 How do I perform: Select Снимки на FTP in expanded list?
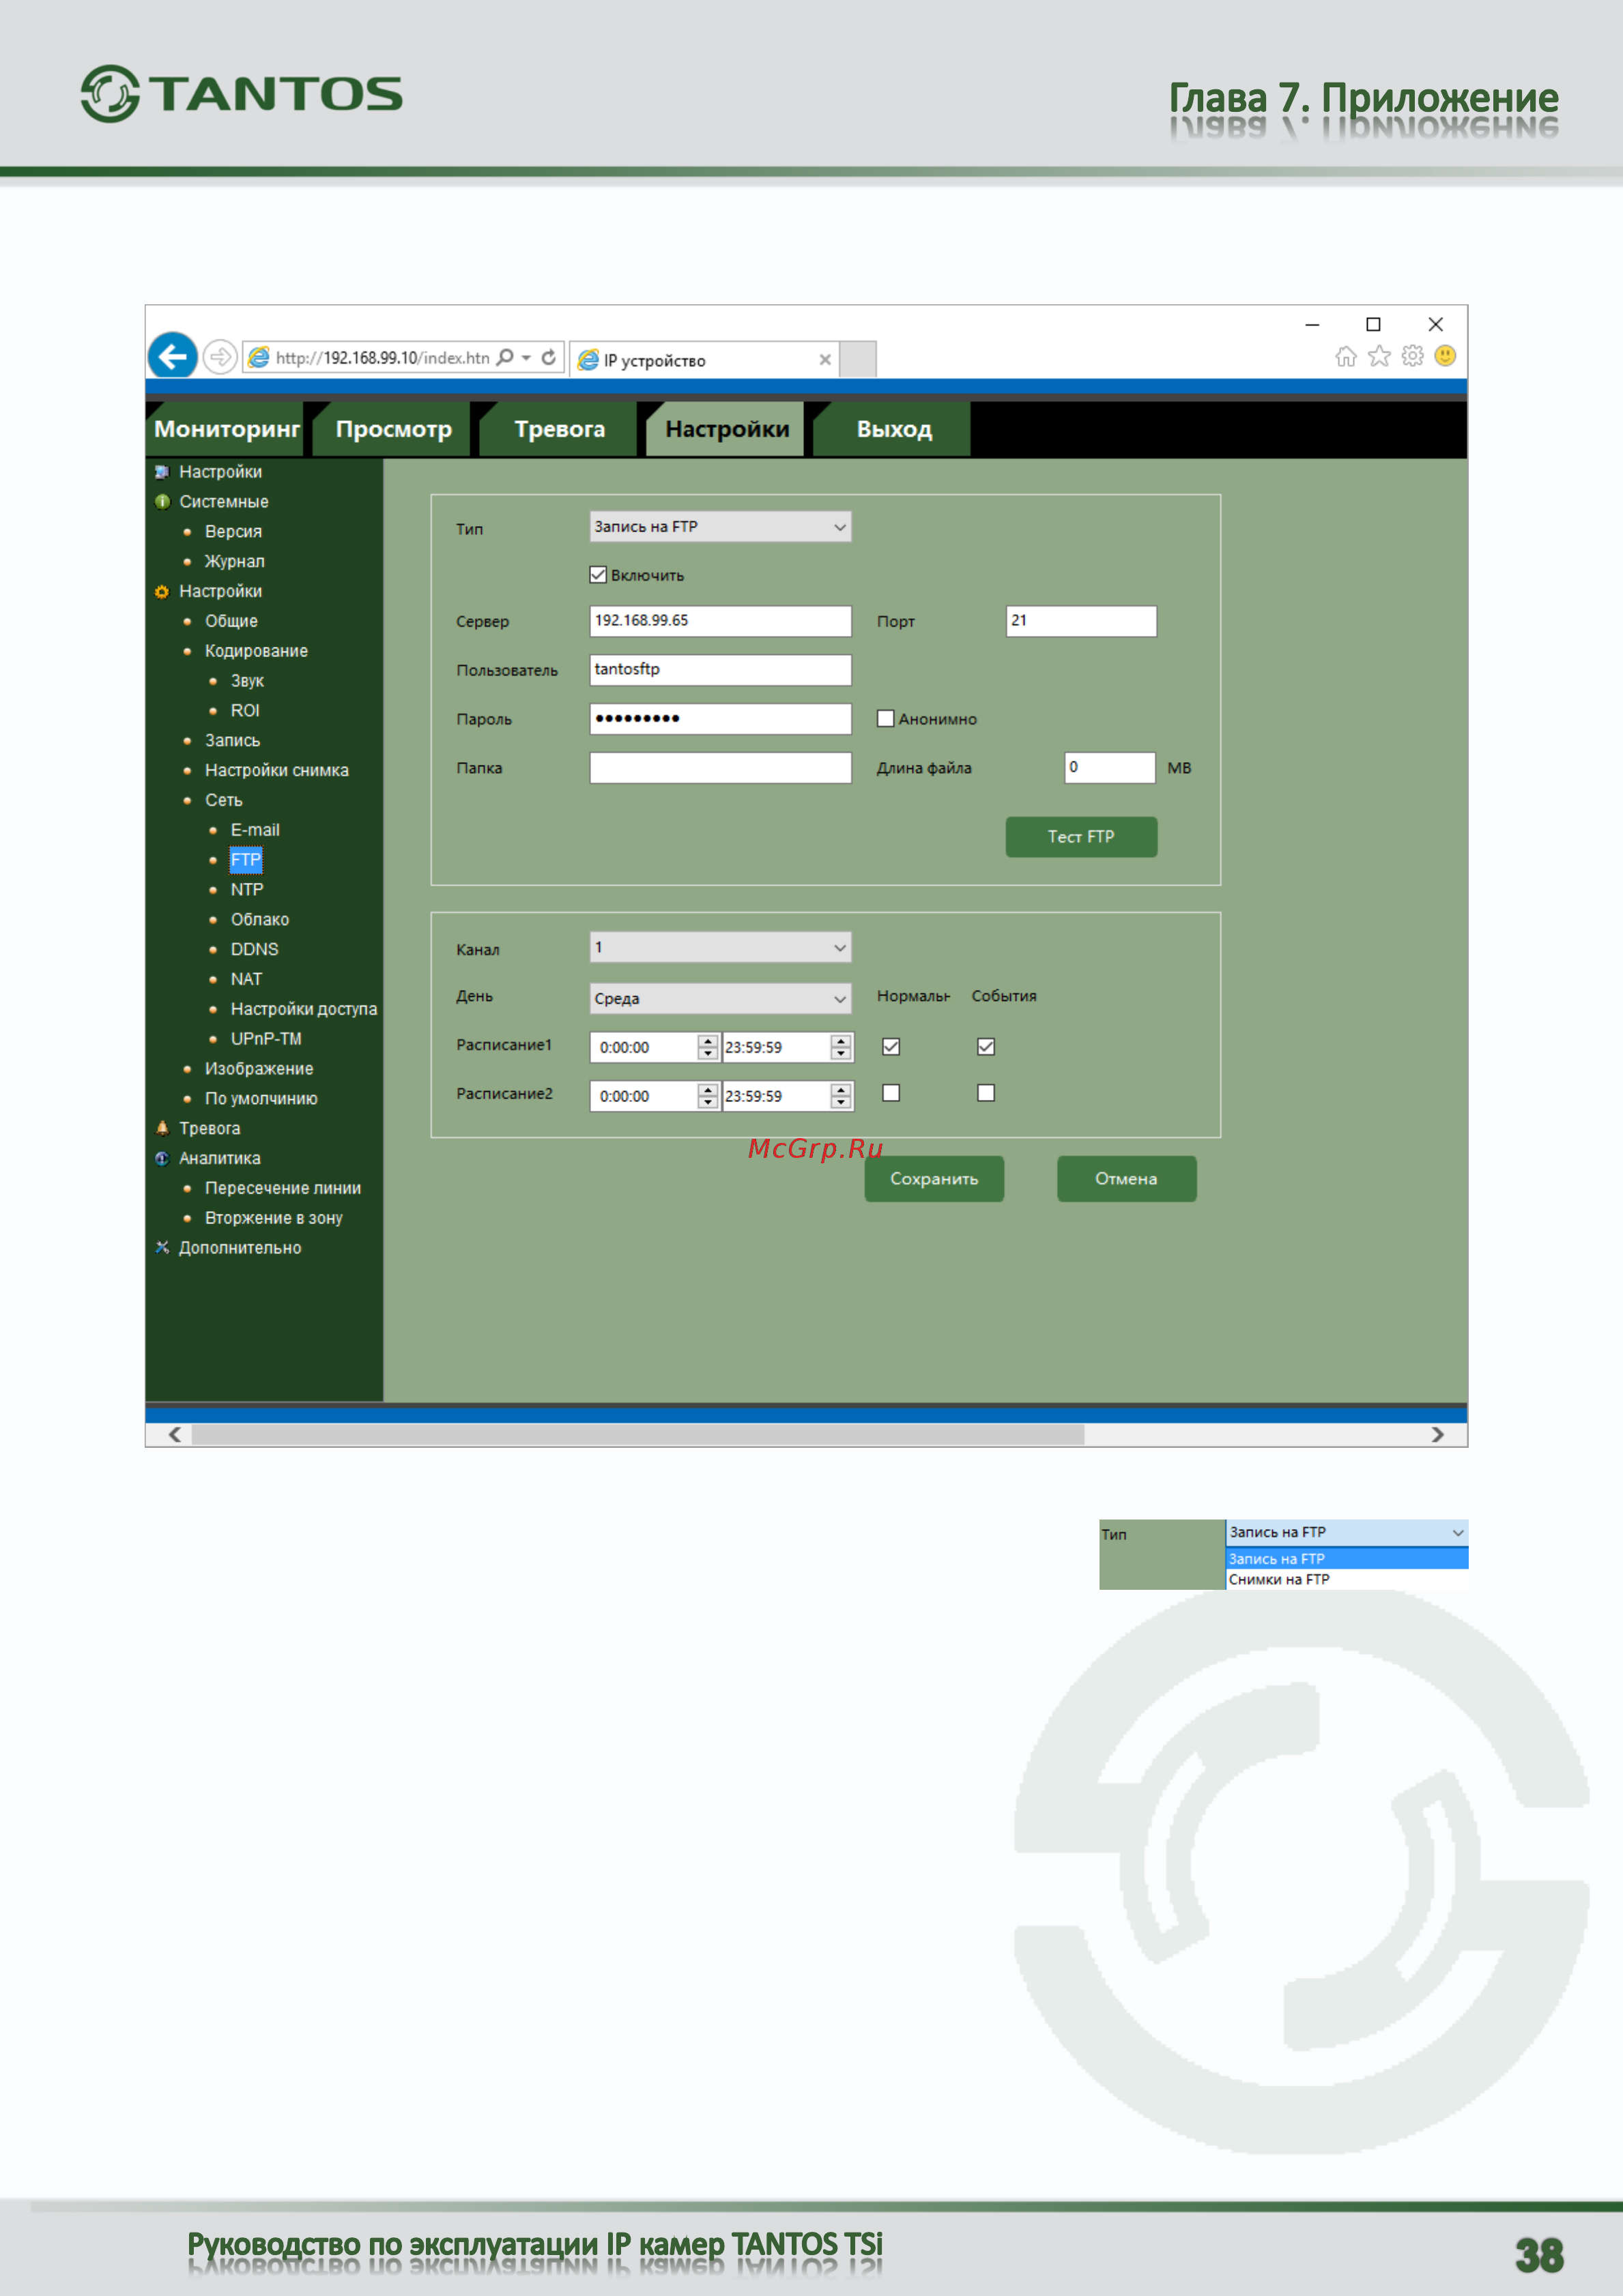[1346, 1579]
